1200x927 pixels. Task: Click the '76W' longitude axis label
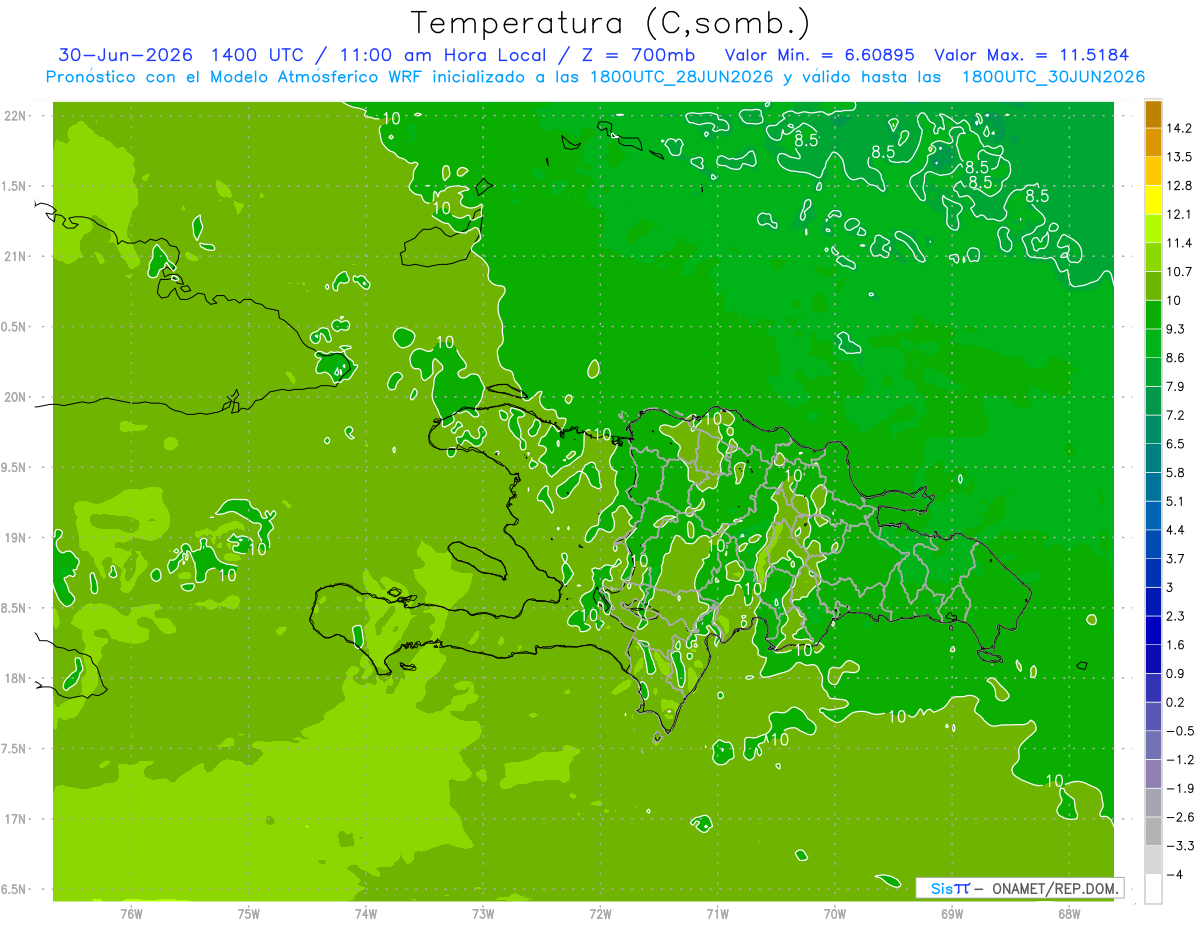point(131,914)
